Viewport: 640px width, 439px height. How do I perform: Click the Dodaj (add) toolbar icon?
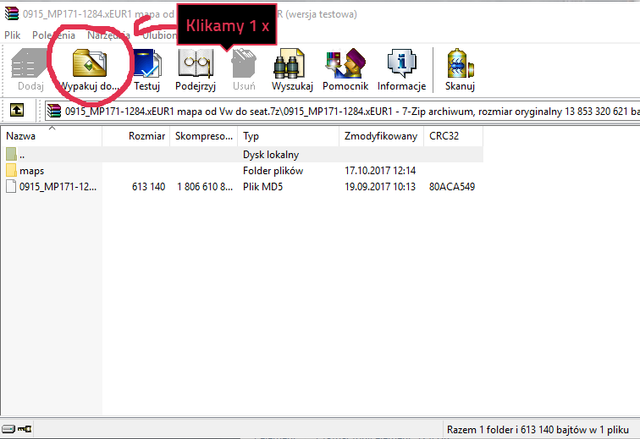click(x=29, y=63)
